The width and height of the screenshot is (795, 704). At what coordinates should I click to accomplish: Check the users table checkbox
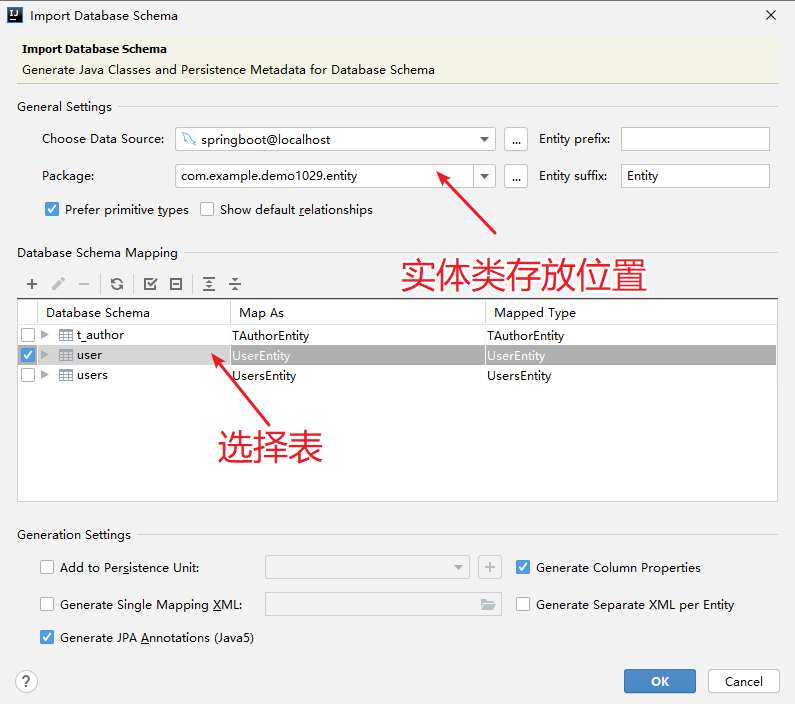(x=28, y=375)
